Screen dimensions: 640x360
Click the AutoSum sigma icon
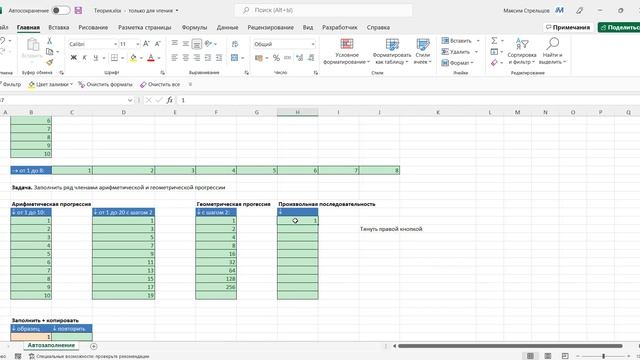coord(494,40)
